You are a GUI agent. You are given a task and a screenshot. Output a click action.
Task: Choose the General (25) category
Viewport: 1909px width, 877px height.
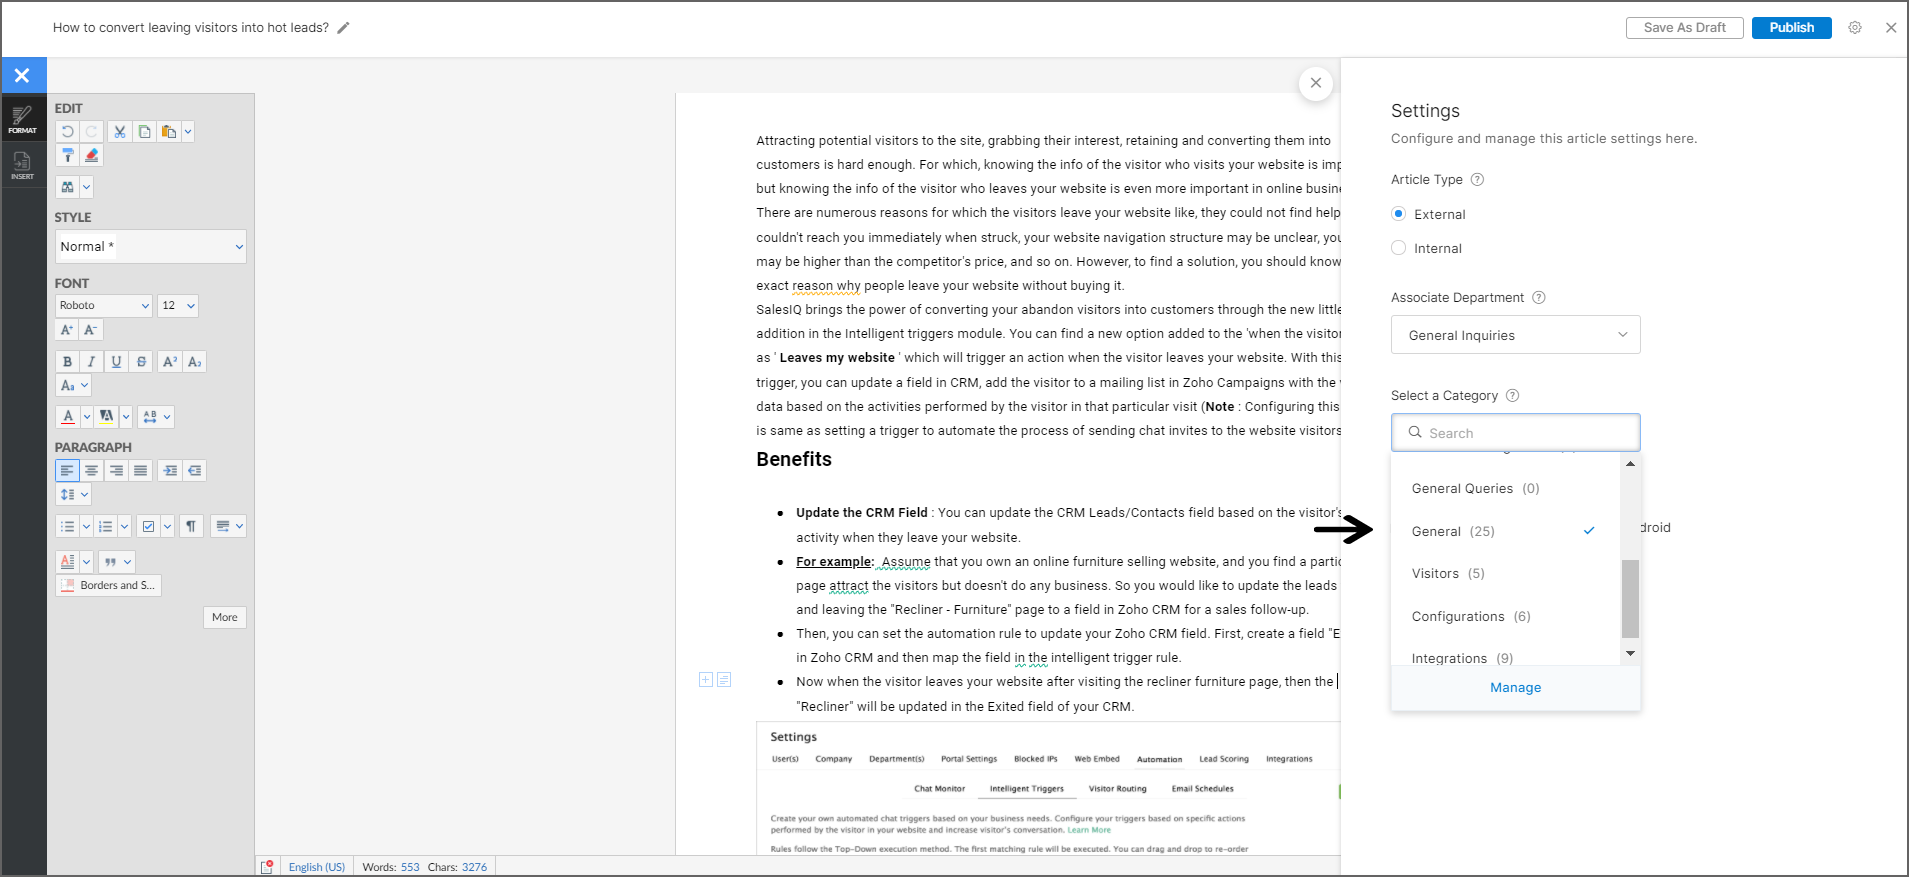[1505, 531]
